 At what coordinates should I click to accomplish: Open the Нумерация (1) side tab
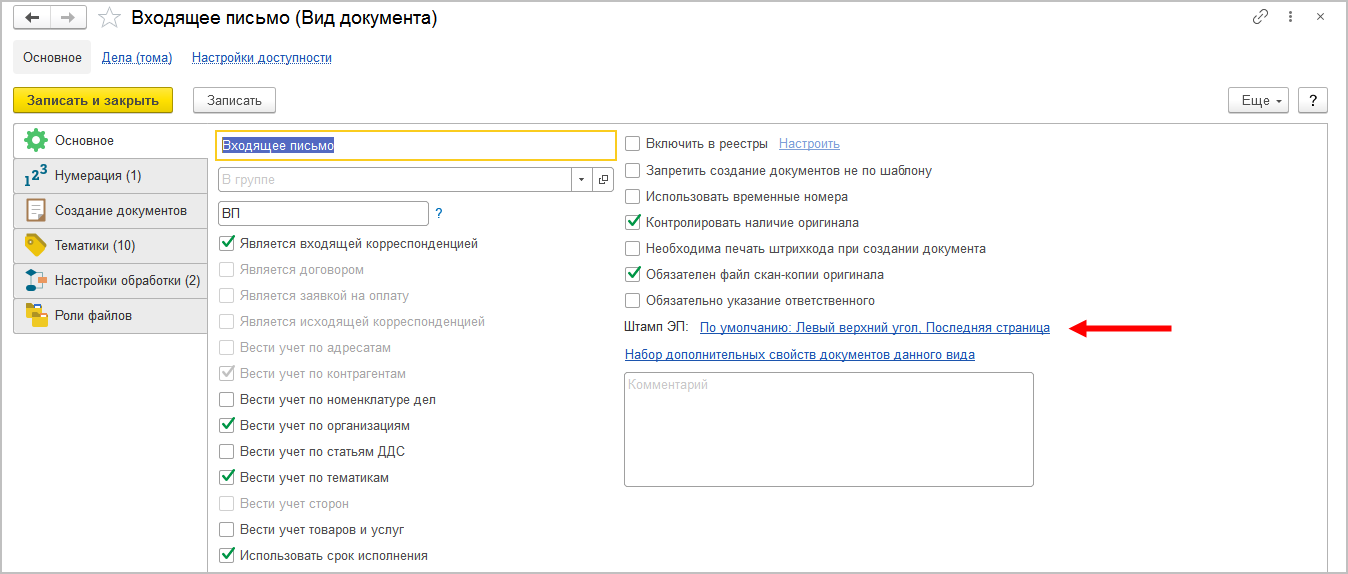97,175
